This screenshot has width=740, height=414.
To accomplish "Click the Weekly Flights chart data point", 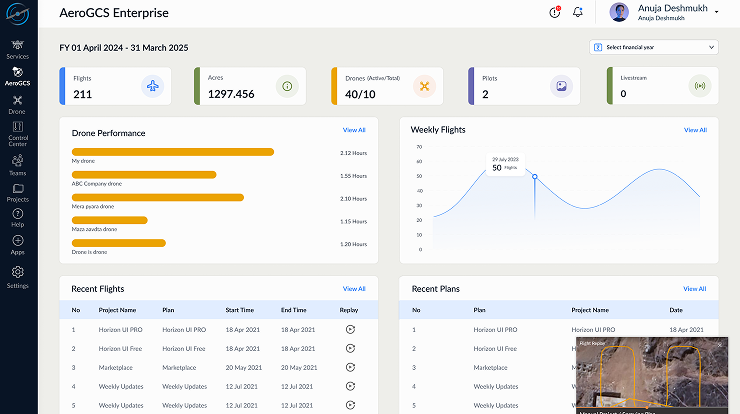I will (535, 177).
